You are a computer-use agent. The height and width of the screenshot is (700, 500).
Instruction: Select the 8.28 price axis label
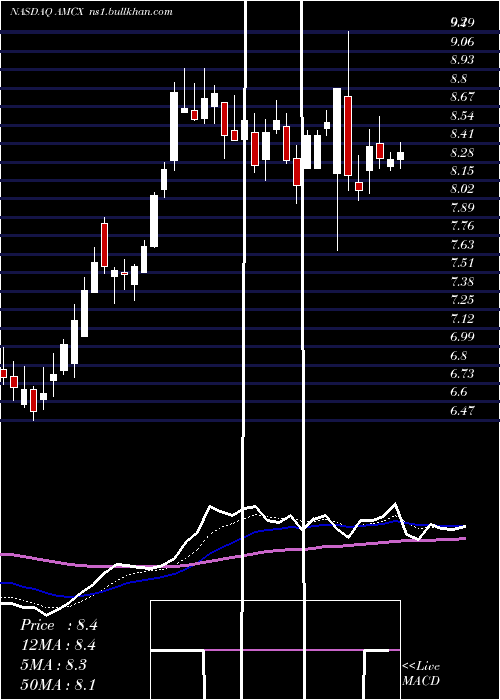(x=462, y=153)
